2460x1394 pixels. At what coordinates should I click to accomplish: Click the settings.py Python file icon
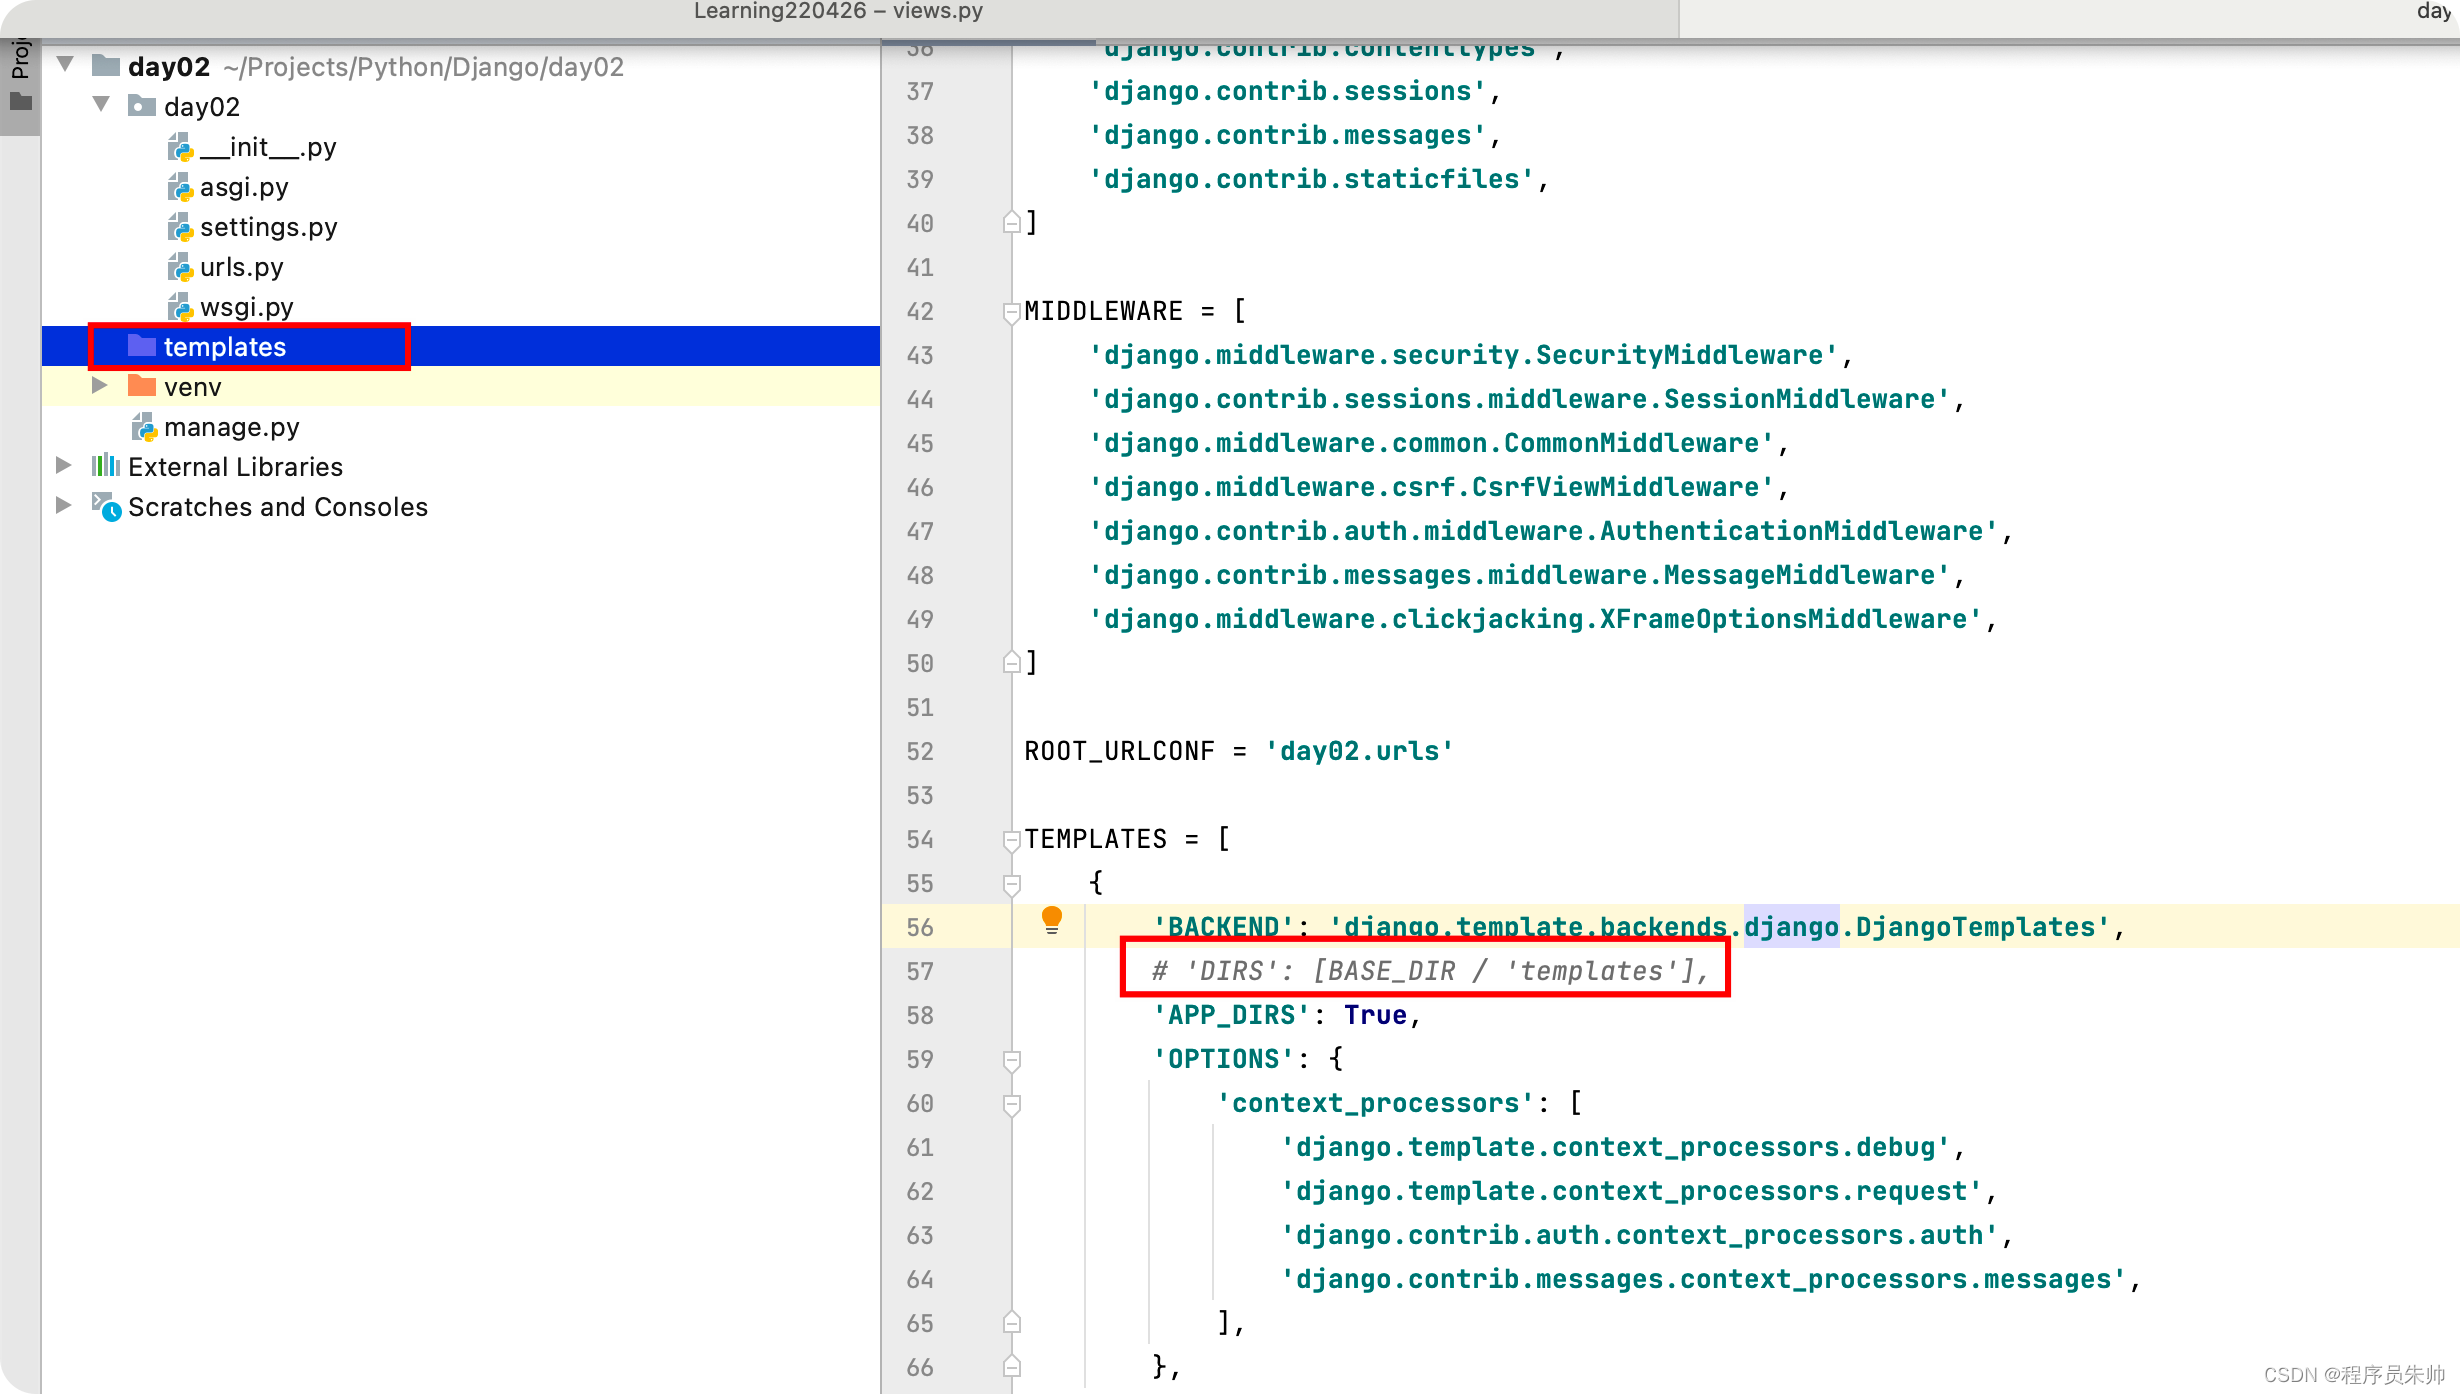180,228
